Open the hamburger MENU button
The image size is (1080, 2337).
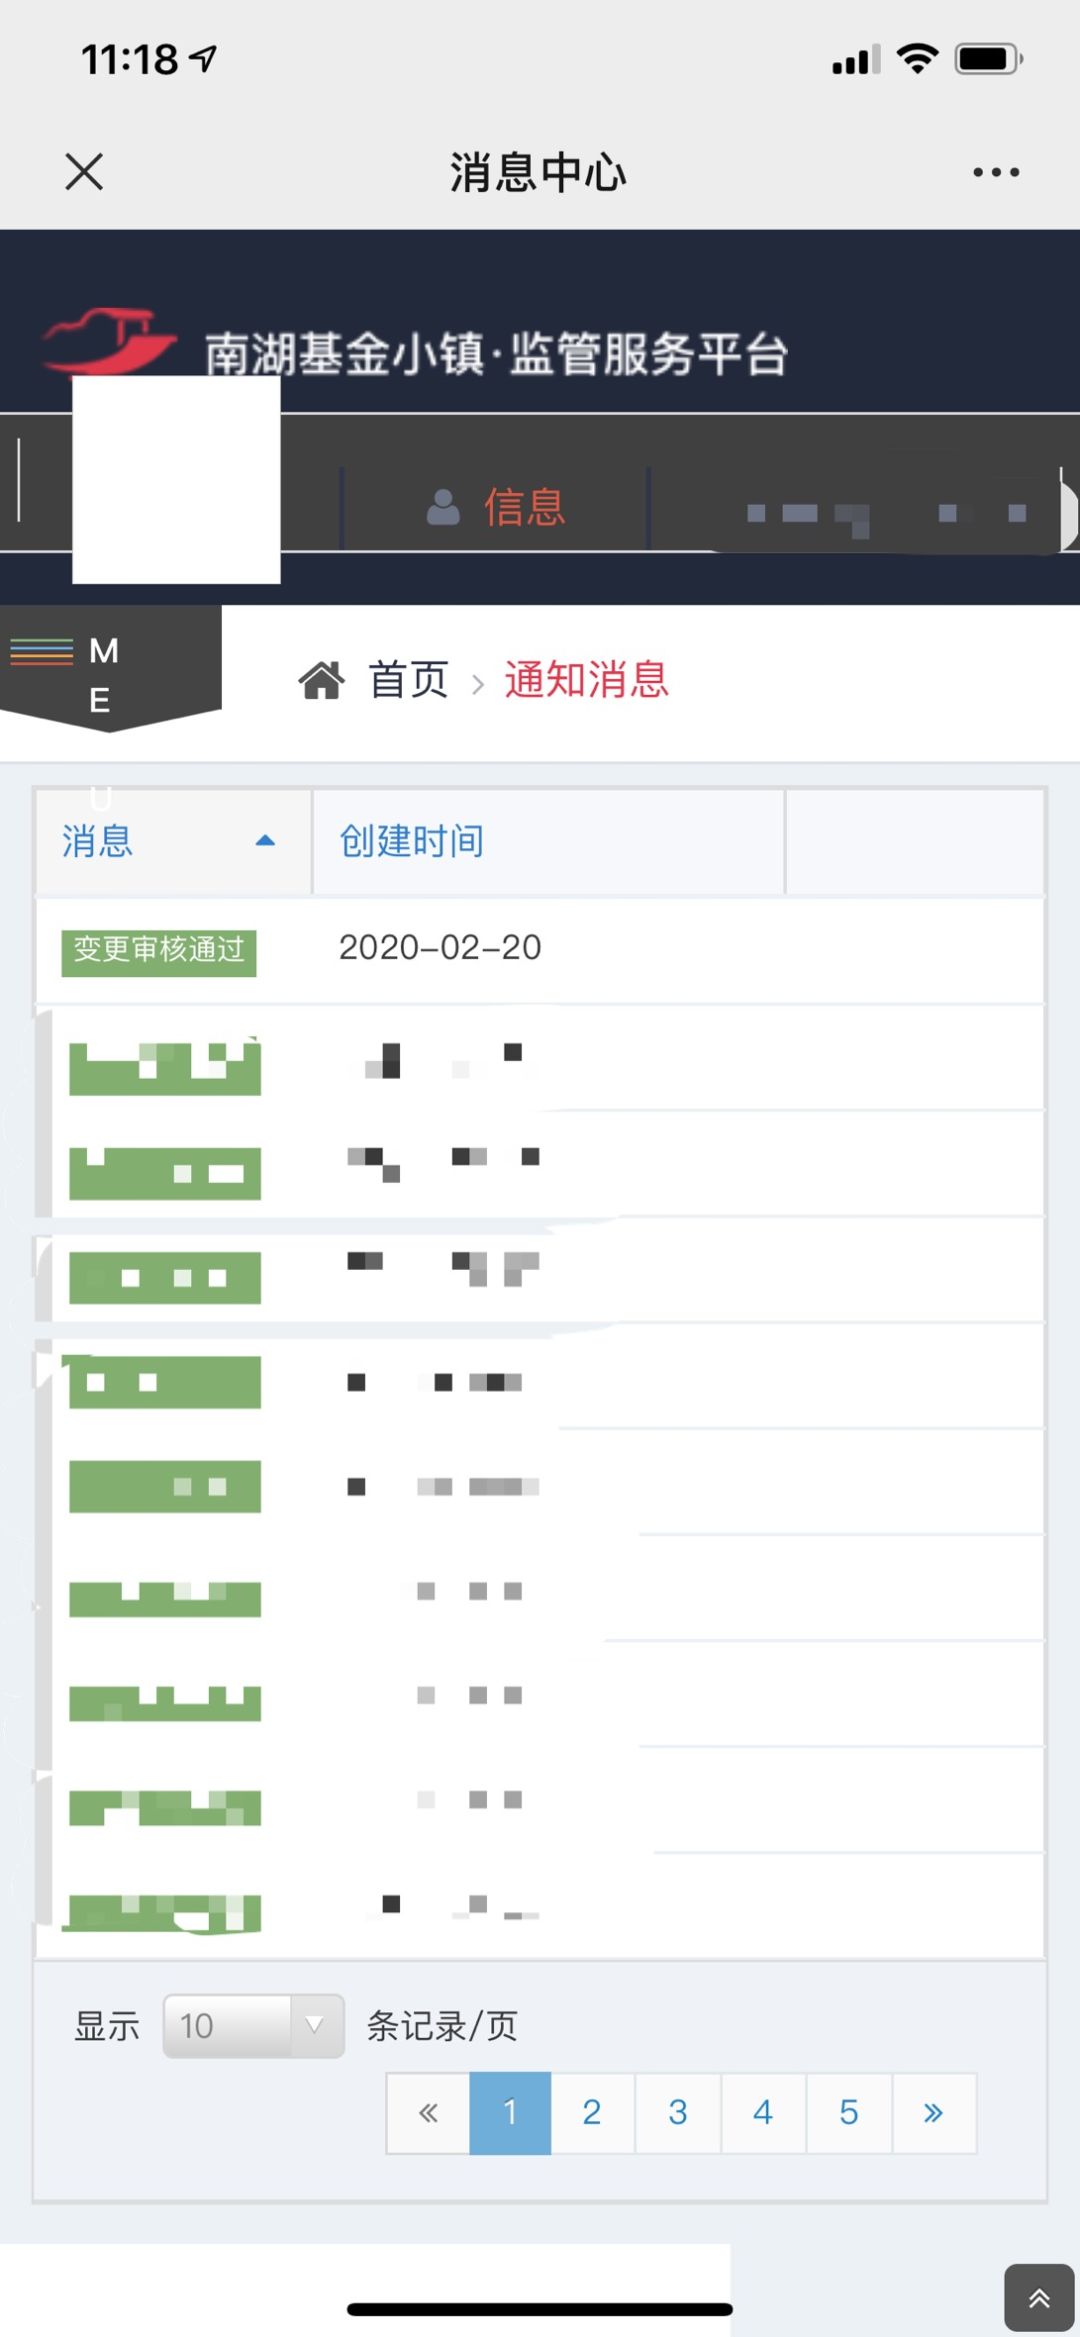pos(42,652)
